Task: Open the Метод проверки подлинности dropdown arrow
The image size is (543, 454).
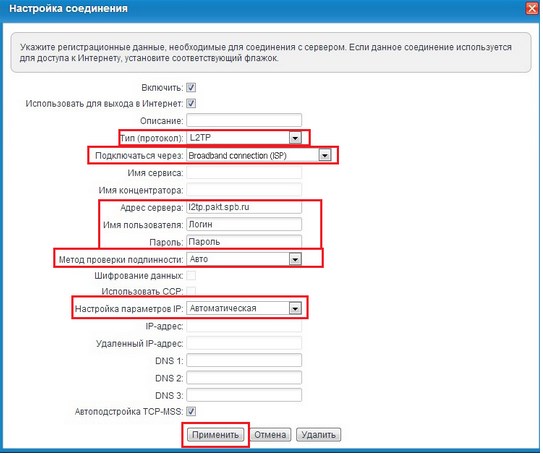Action: (295, 259)
